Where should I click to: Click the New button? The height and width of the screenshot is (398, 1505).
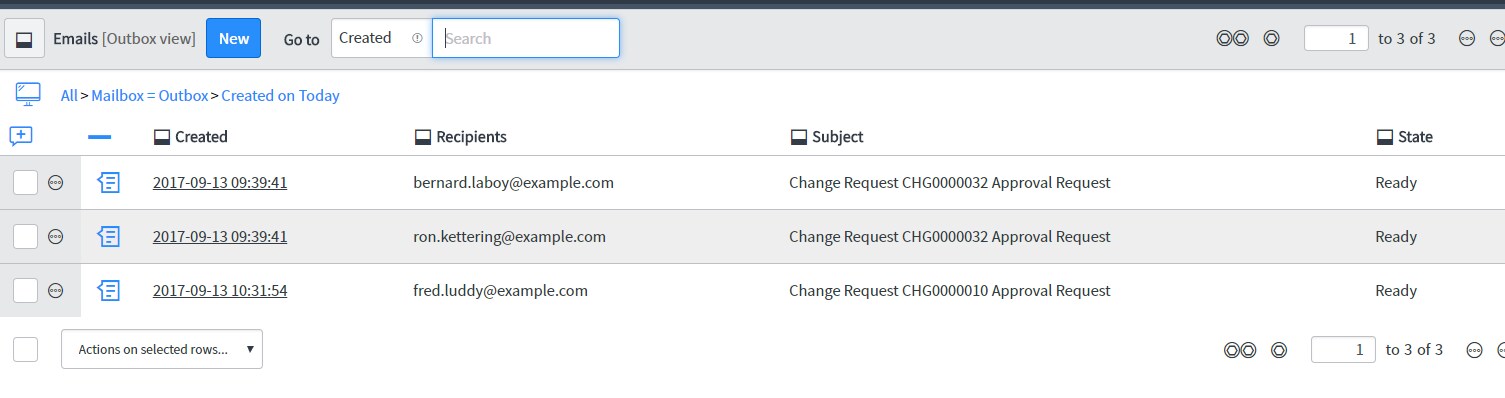pyautogui.click(x=234, y=38)
